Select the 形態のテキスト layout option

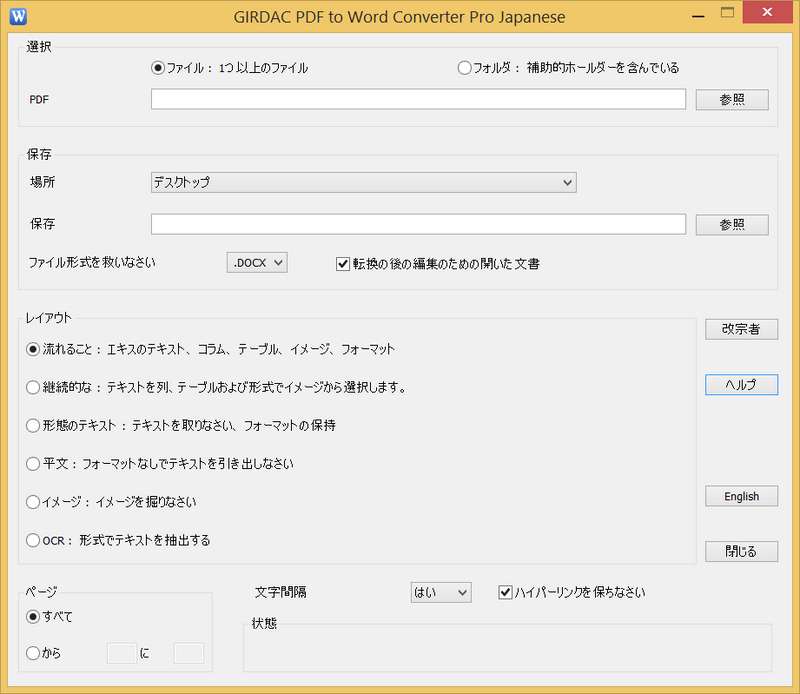tap(33, 425)
